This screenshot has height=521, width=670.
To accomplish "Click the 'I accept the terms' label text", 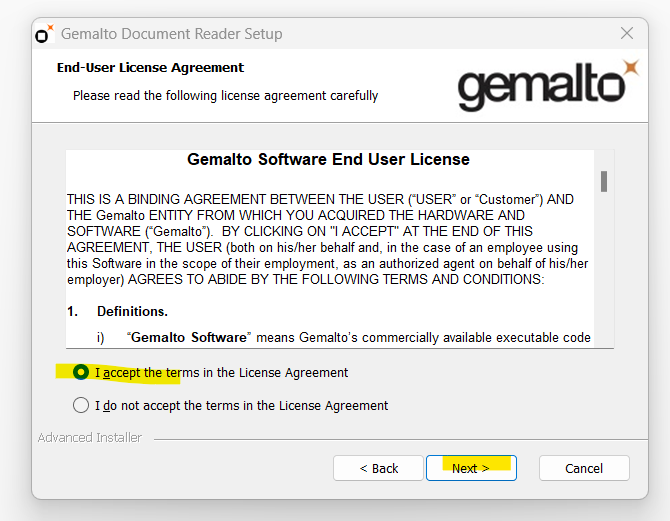I will pos(221,373).
